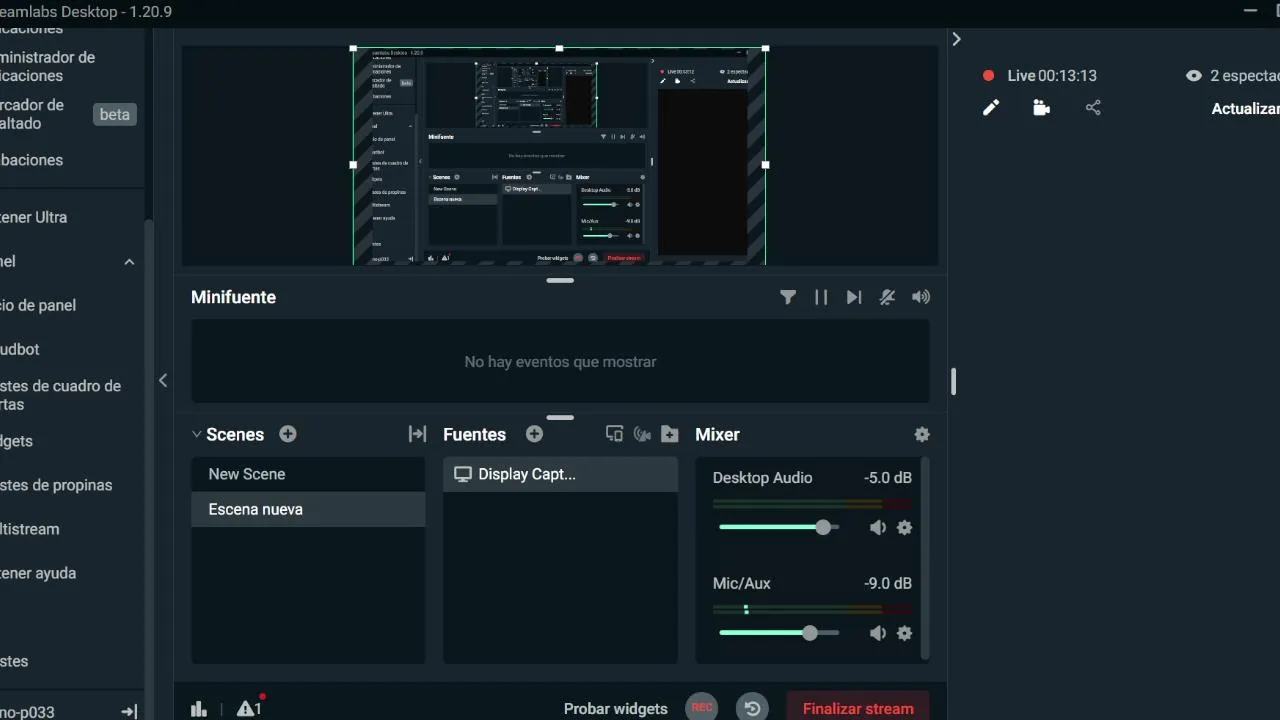Start recording with the REC button
This screenshot has width=1280, height=720.
[702, 707]
